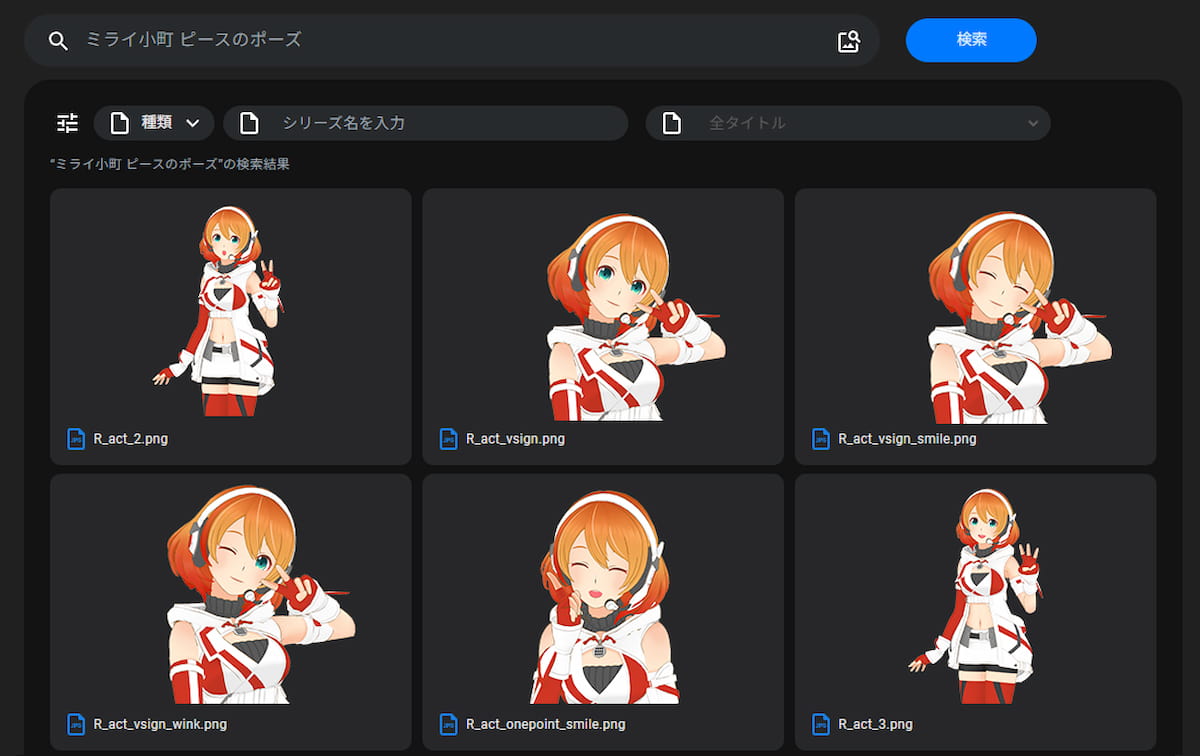Open the R_act_vsign_smile.png filename link
This screenshot has width=1200, height=756.
point(907,439)
